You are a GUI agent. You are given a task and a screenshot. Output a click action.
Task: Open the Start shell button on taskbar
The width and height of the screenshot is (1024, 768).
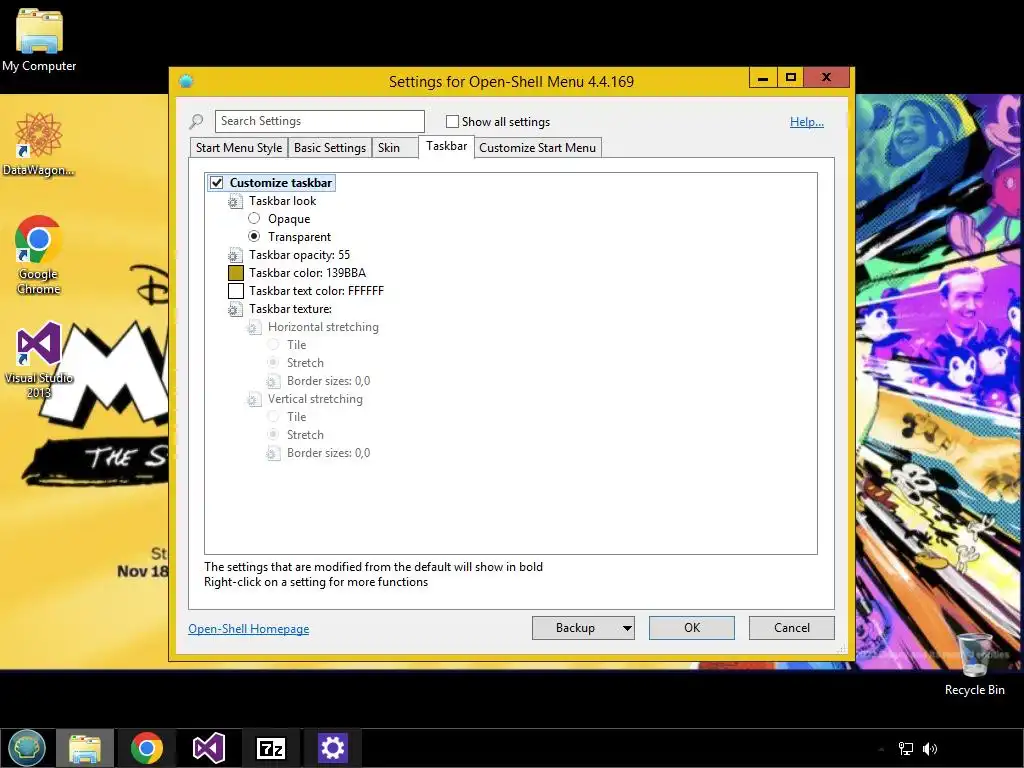pyautogui.click(x=27, y=748)
